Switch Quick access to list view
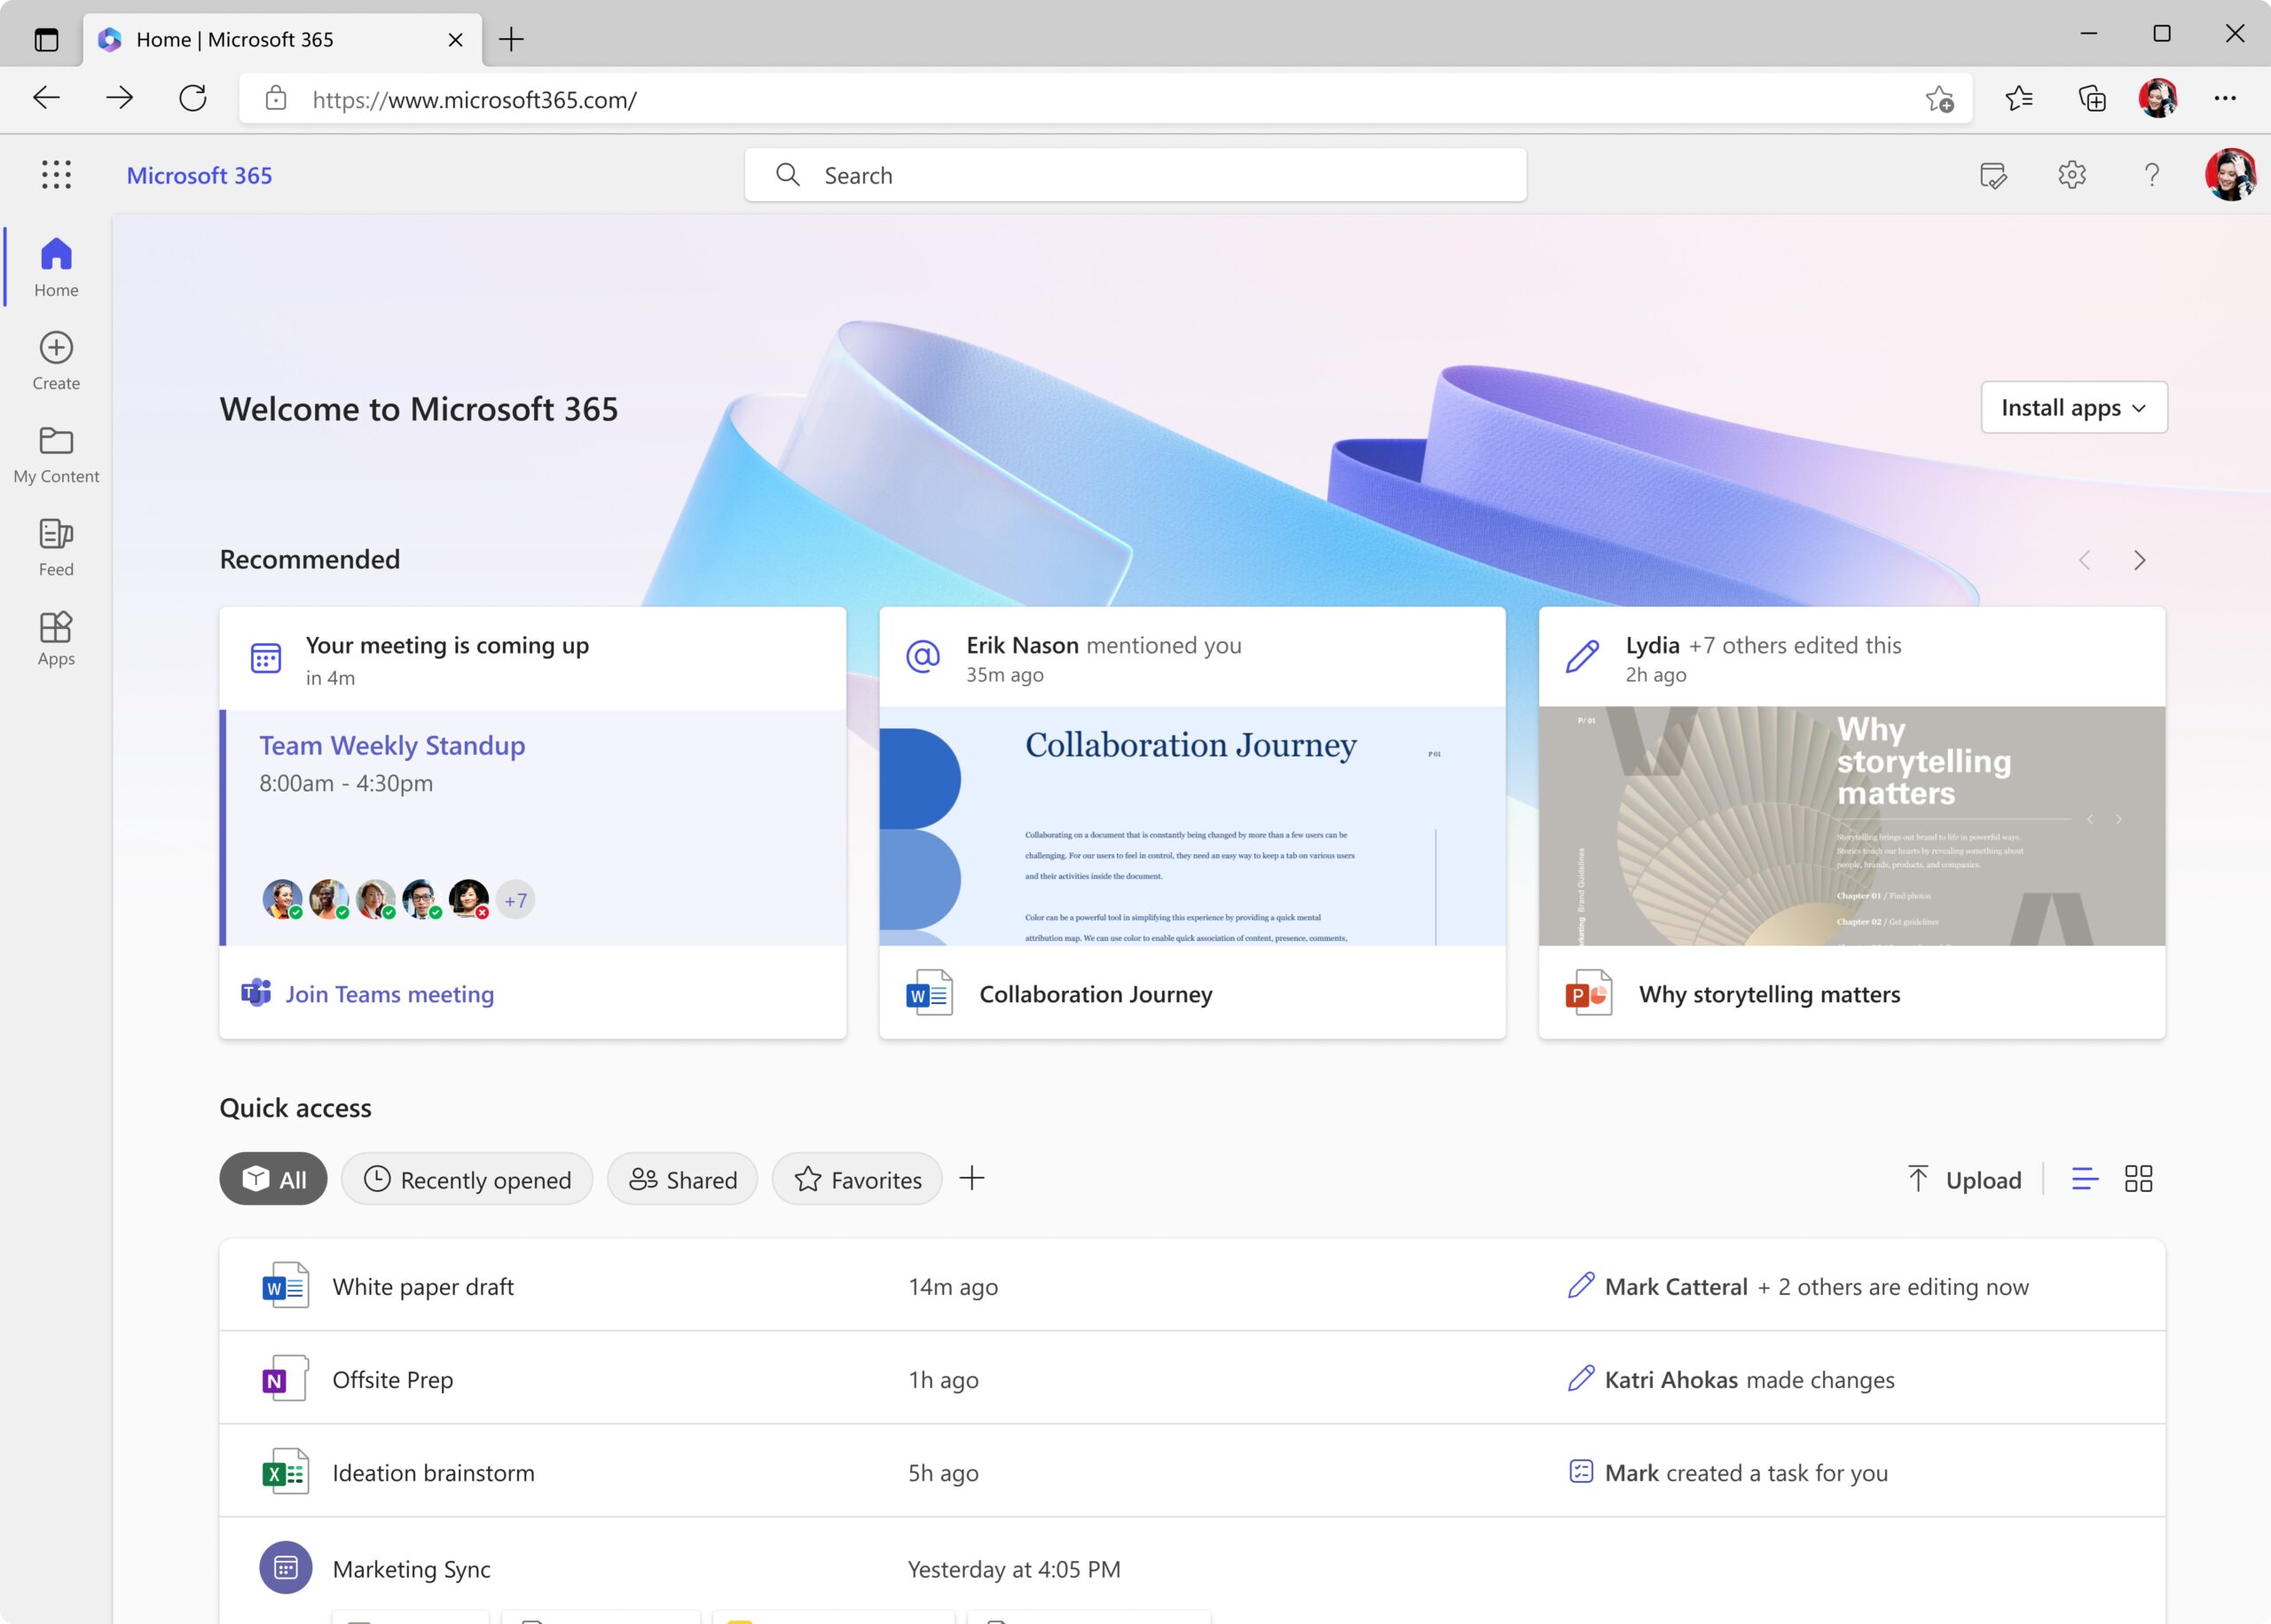Screen dimensions: 2271x1624 pyautogui.click(x=2085, y=1179)
